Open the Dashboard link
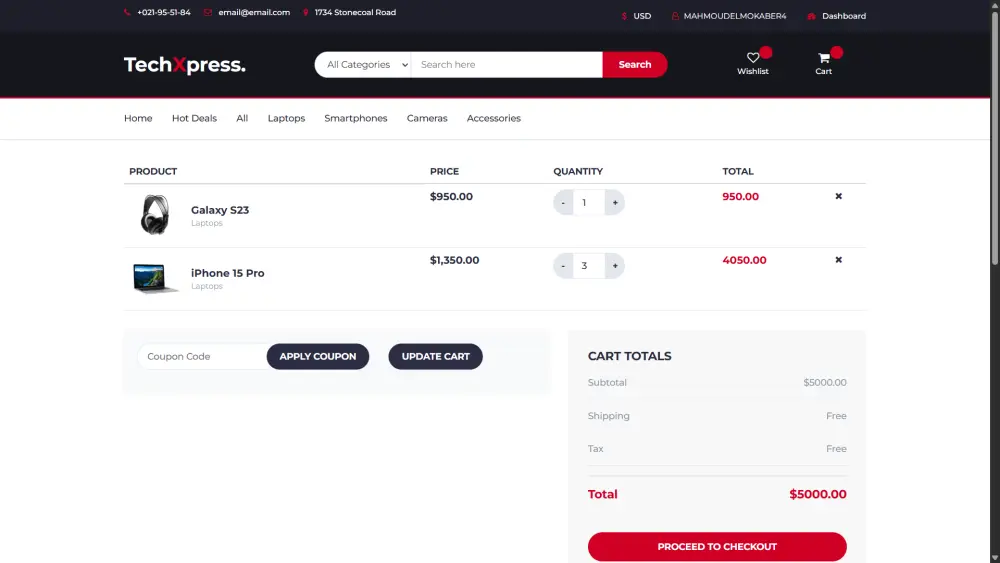 coord(843,16)
